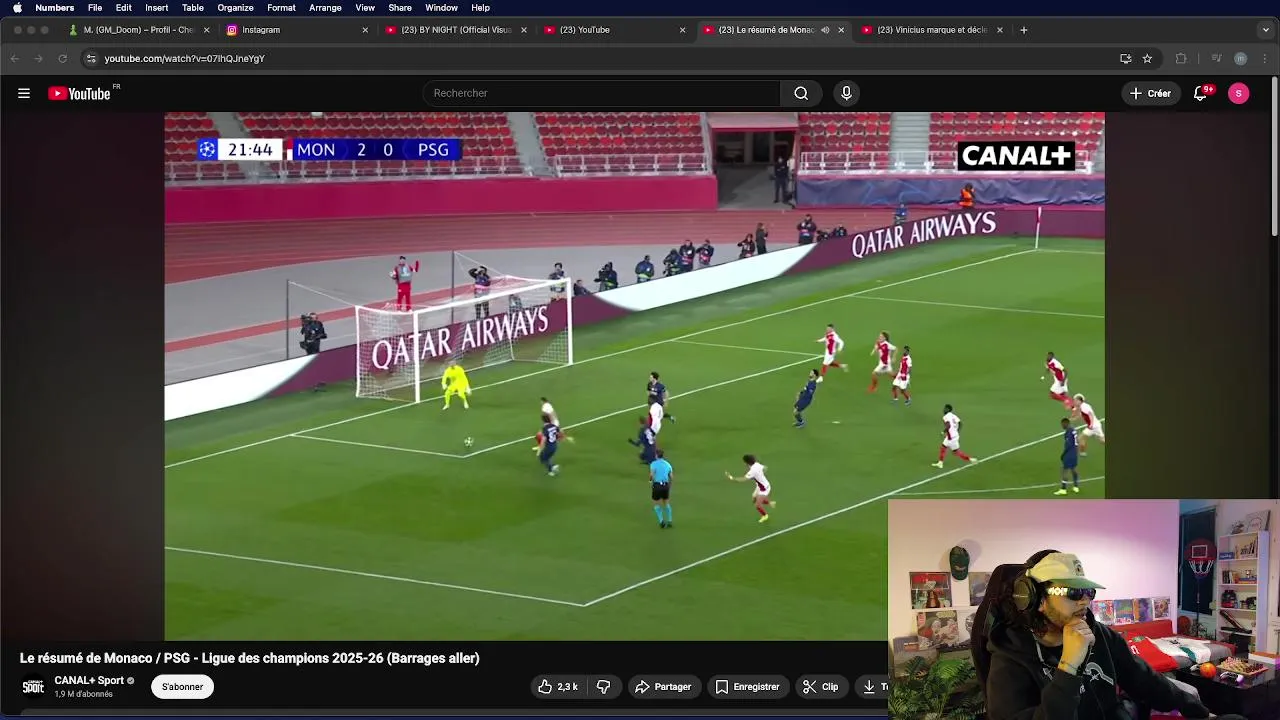This screenshot has height=720, width=1280.
Task: Open the Arrange menu
Action: [326, 7]
